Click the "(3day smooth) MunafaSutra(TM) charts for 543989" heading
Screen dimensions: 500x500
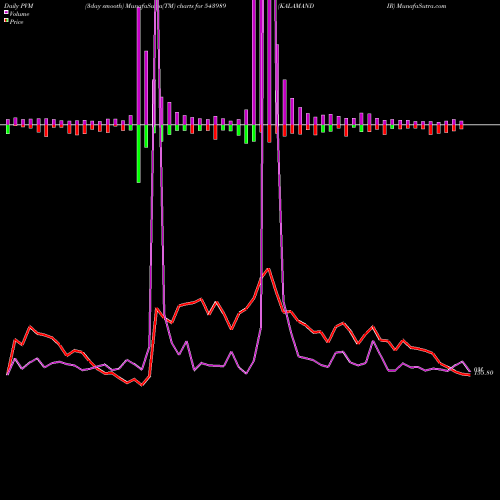(156, 6)
